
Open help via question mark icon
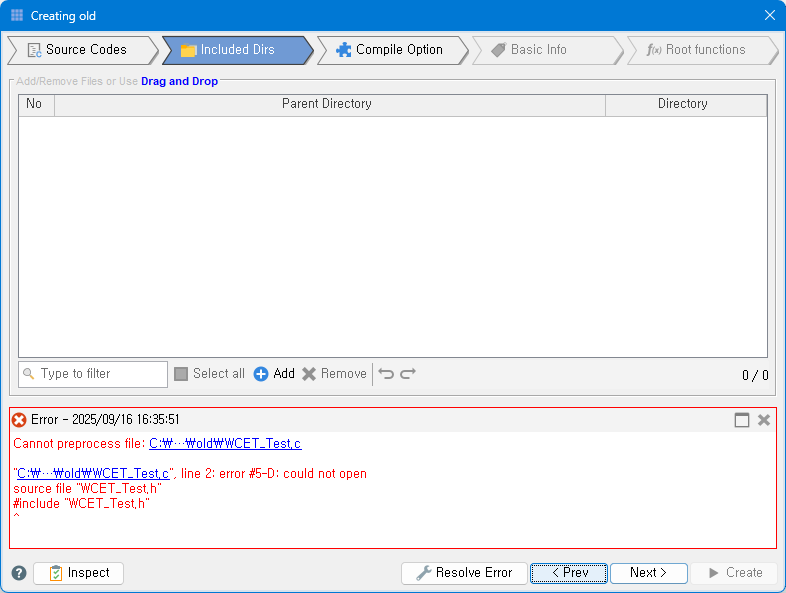pos(19,573)
